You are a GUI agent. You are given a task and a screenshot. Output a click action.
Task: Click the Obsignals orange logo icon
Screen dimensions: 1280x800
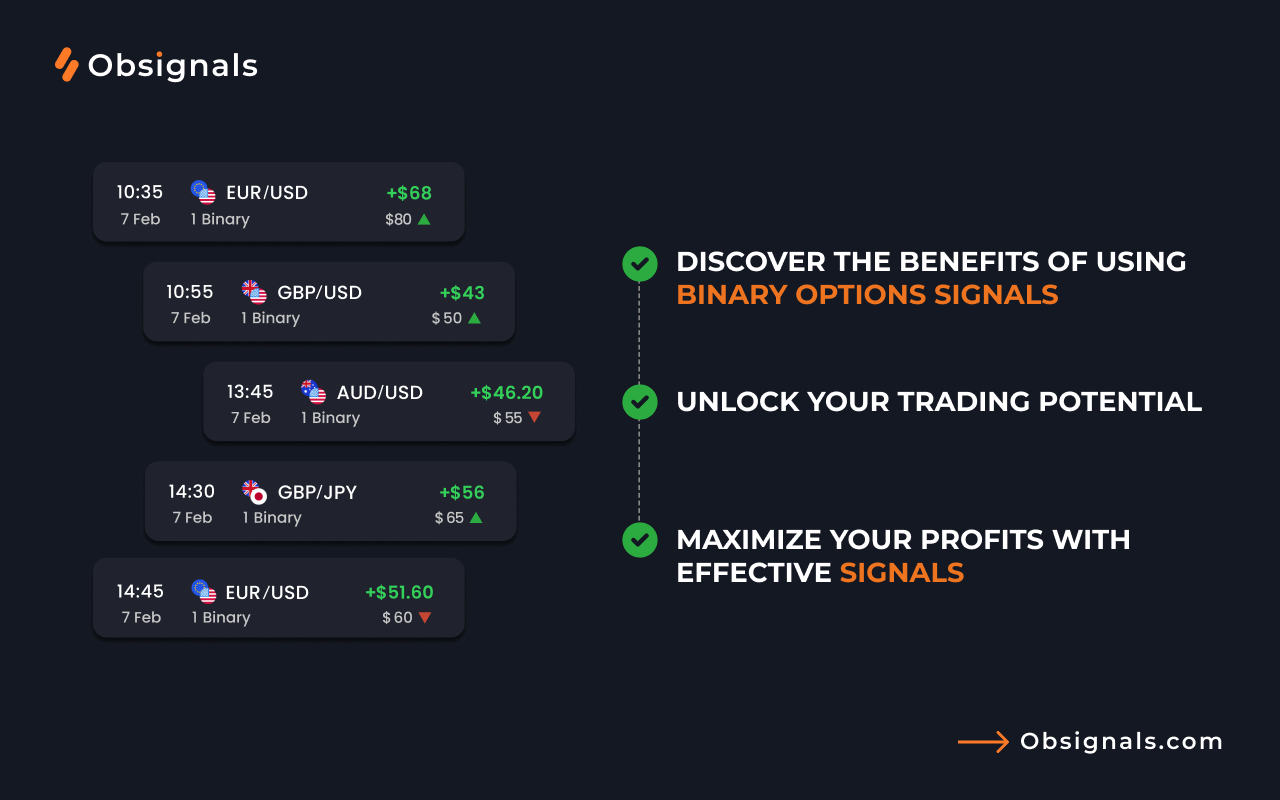67,64
